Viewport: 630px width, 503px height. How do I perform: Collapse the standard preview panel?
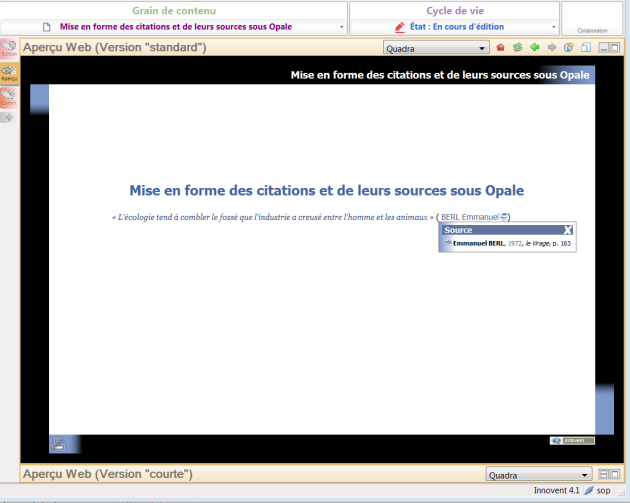[603, 47]
